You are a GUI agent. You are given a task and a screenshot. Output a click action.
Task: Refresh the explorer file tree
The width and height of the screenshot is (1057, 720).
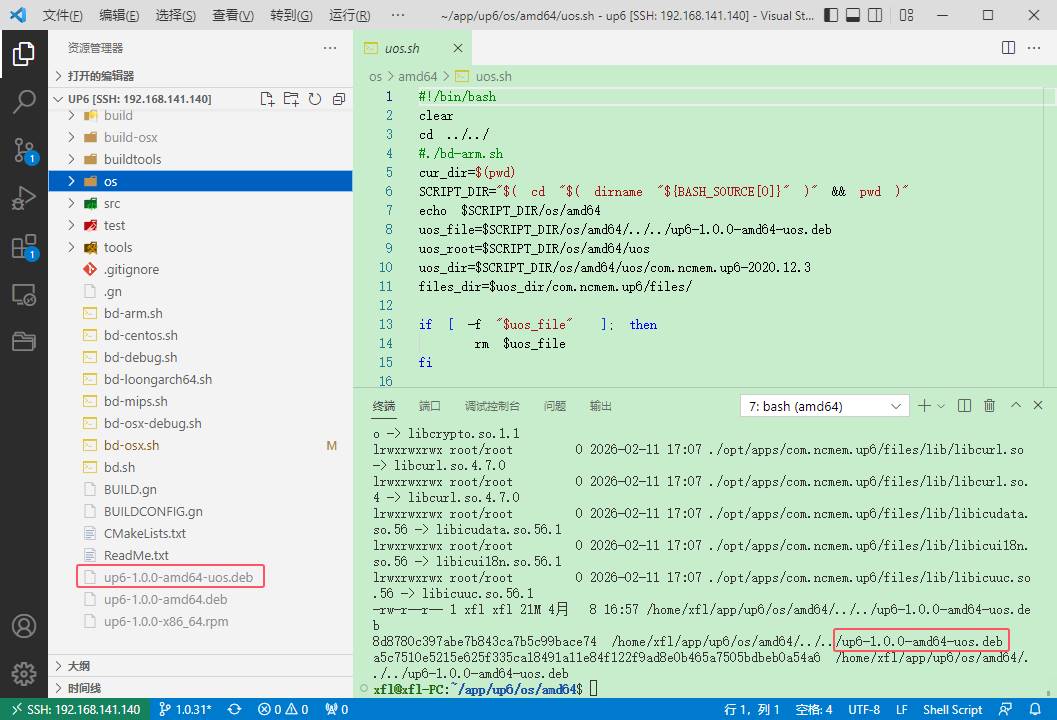(315, 99)
